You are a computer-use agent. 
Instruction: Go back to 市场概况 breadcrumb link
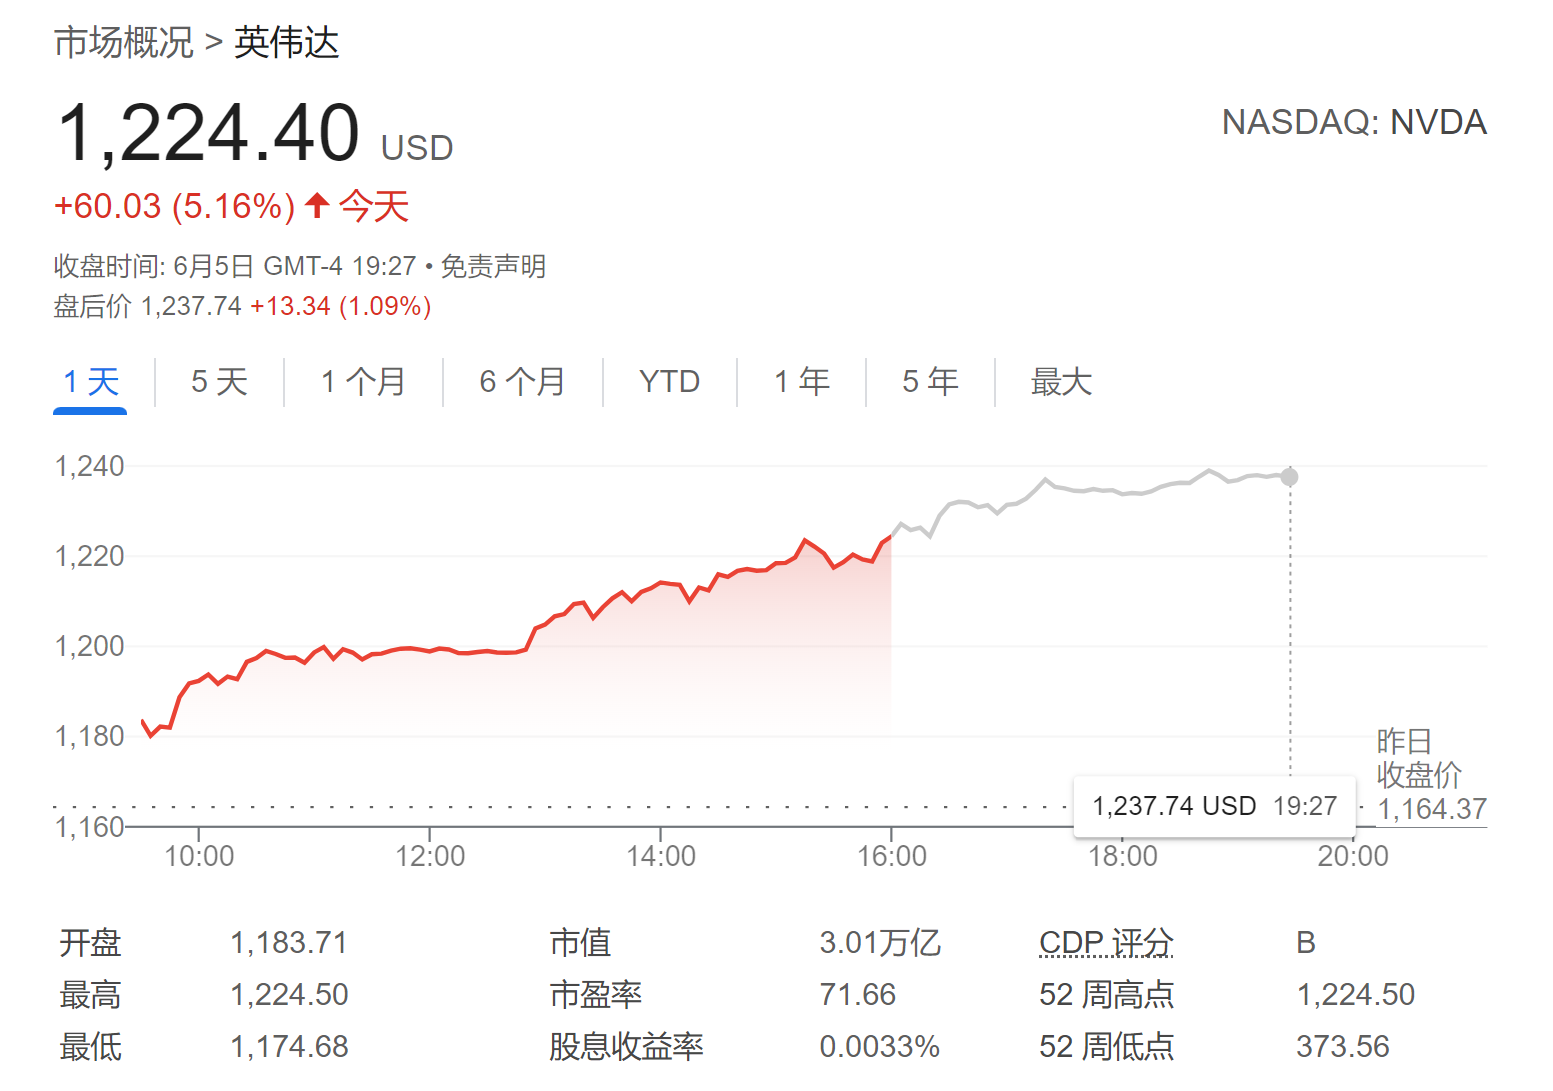[x=124, y=43]
